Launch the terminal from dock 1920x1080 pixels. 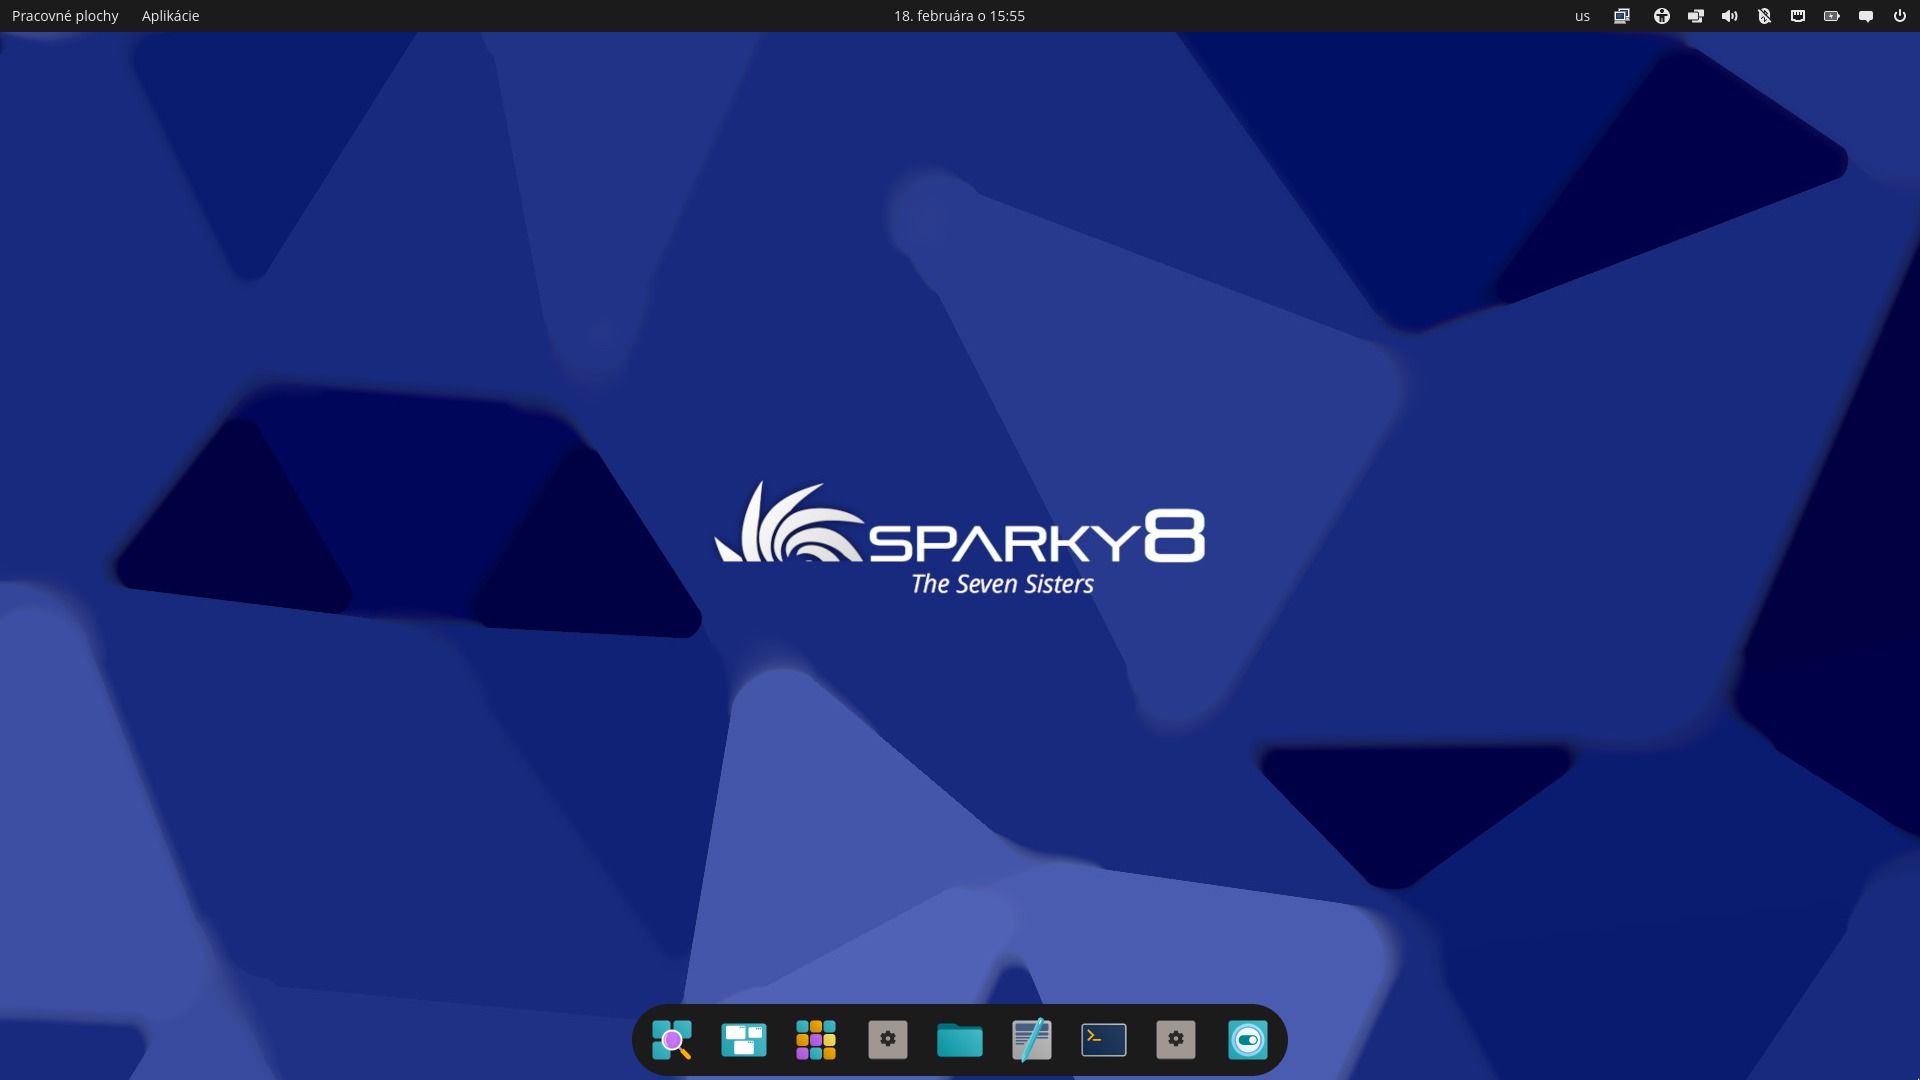point(1104,1040)
